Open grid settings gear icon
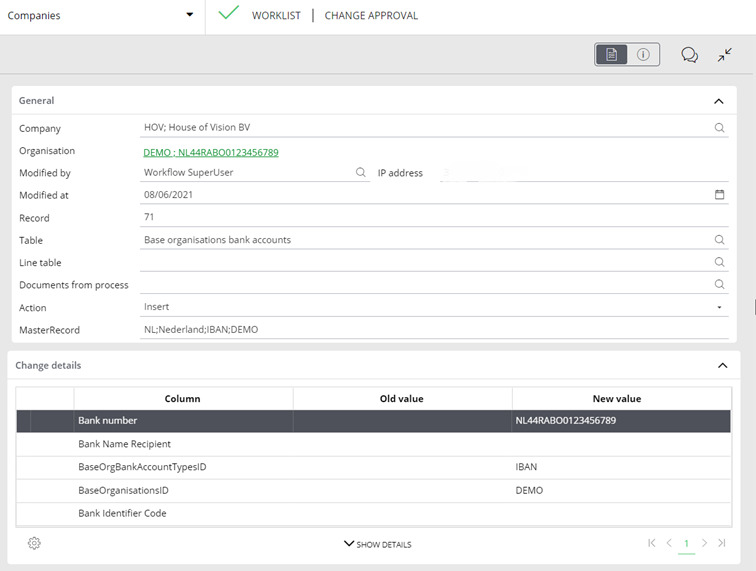 click(x=34, y=543)
